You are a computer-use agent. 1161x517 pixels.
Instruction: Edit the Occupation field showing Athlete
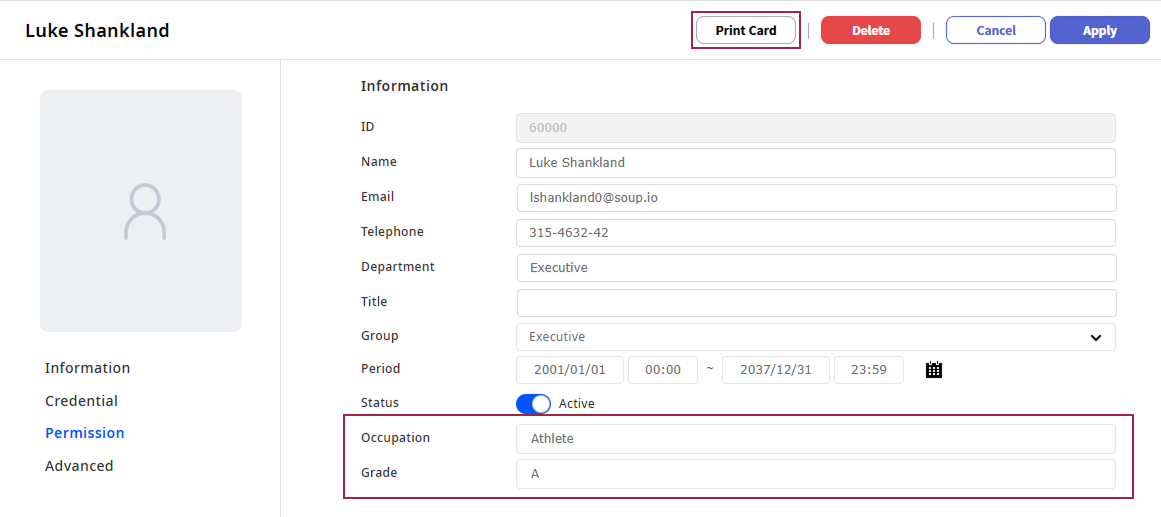coord(815,439)
